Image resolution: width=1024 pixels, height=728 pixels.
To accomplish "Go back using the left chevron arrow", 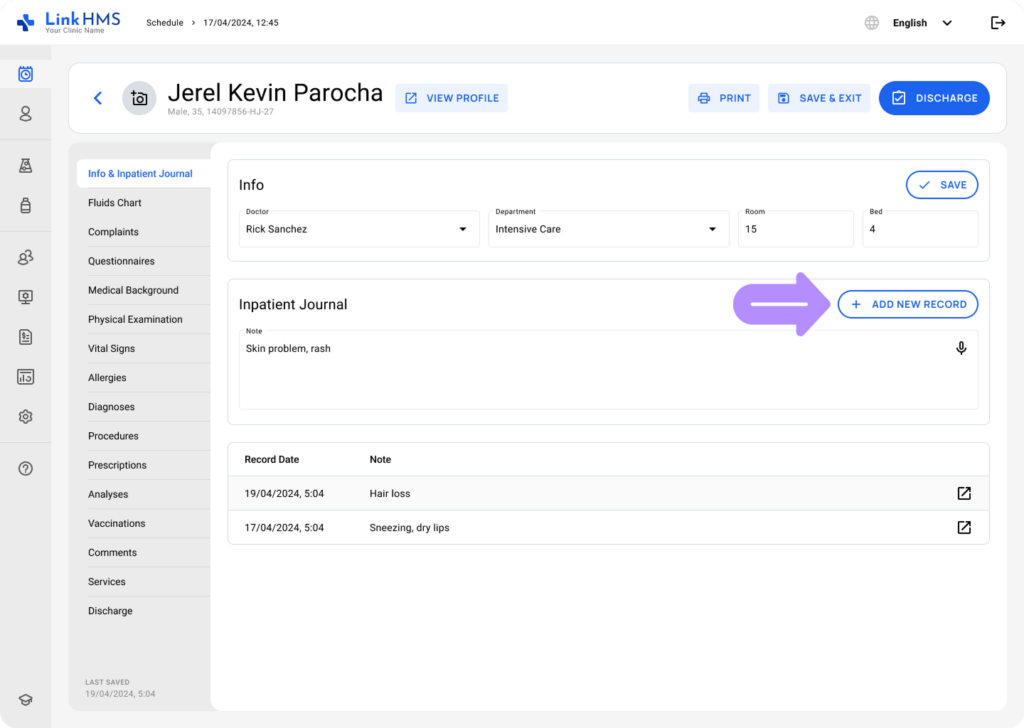I will pos(98,98).
